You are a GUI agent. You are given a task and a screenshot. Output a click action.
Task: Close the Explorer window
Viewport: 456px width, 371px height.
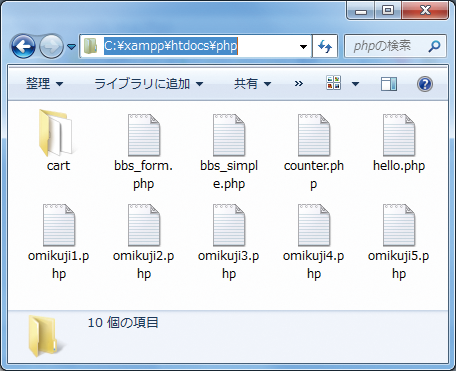click(425, 11)
